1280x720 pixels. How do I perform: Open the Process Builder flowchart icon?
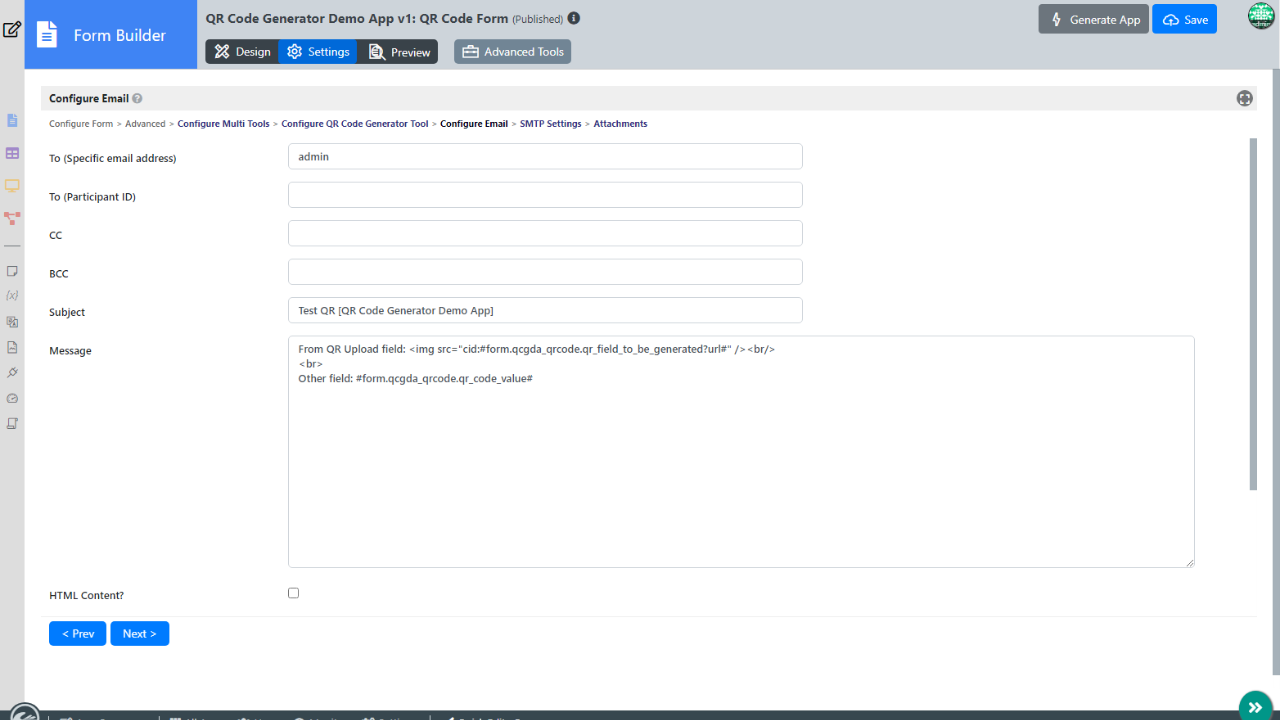pyautogui.click(x=12, y=217)
